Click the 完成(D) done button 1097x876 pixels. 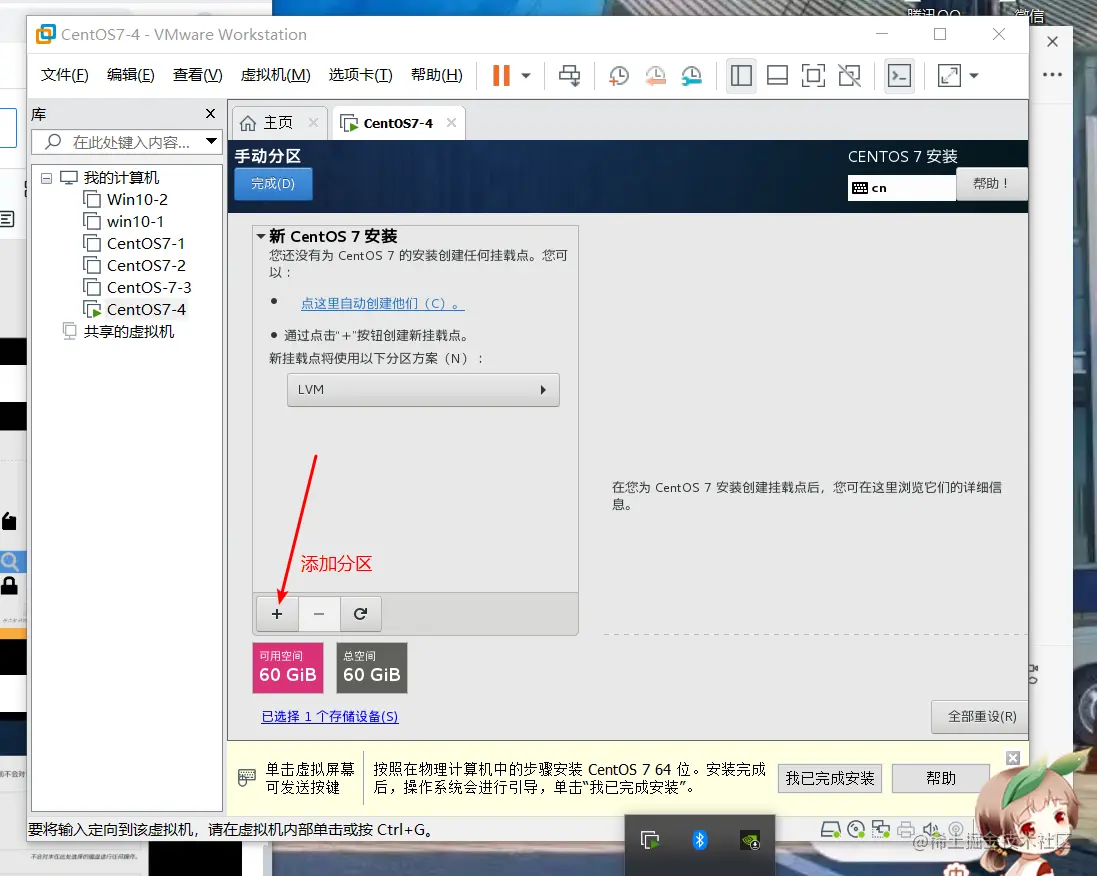point(273,184)
